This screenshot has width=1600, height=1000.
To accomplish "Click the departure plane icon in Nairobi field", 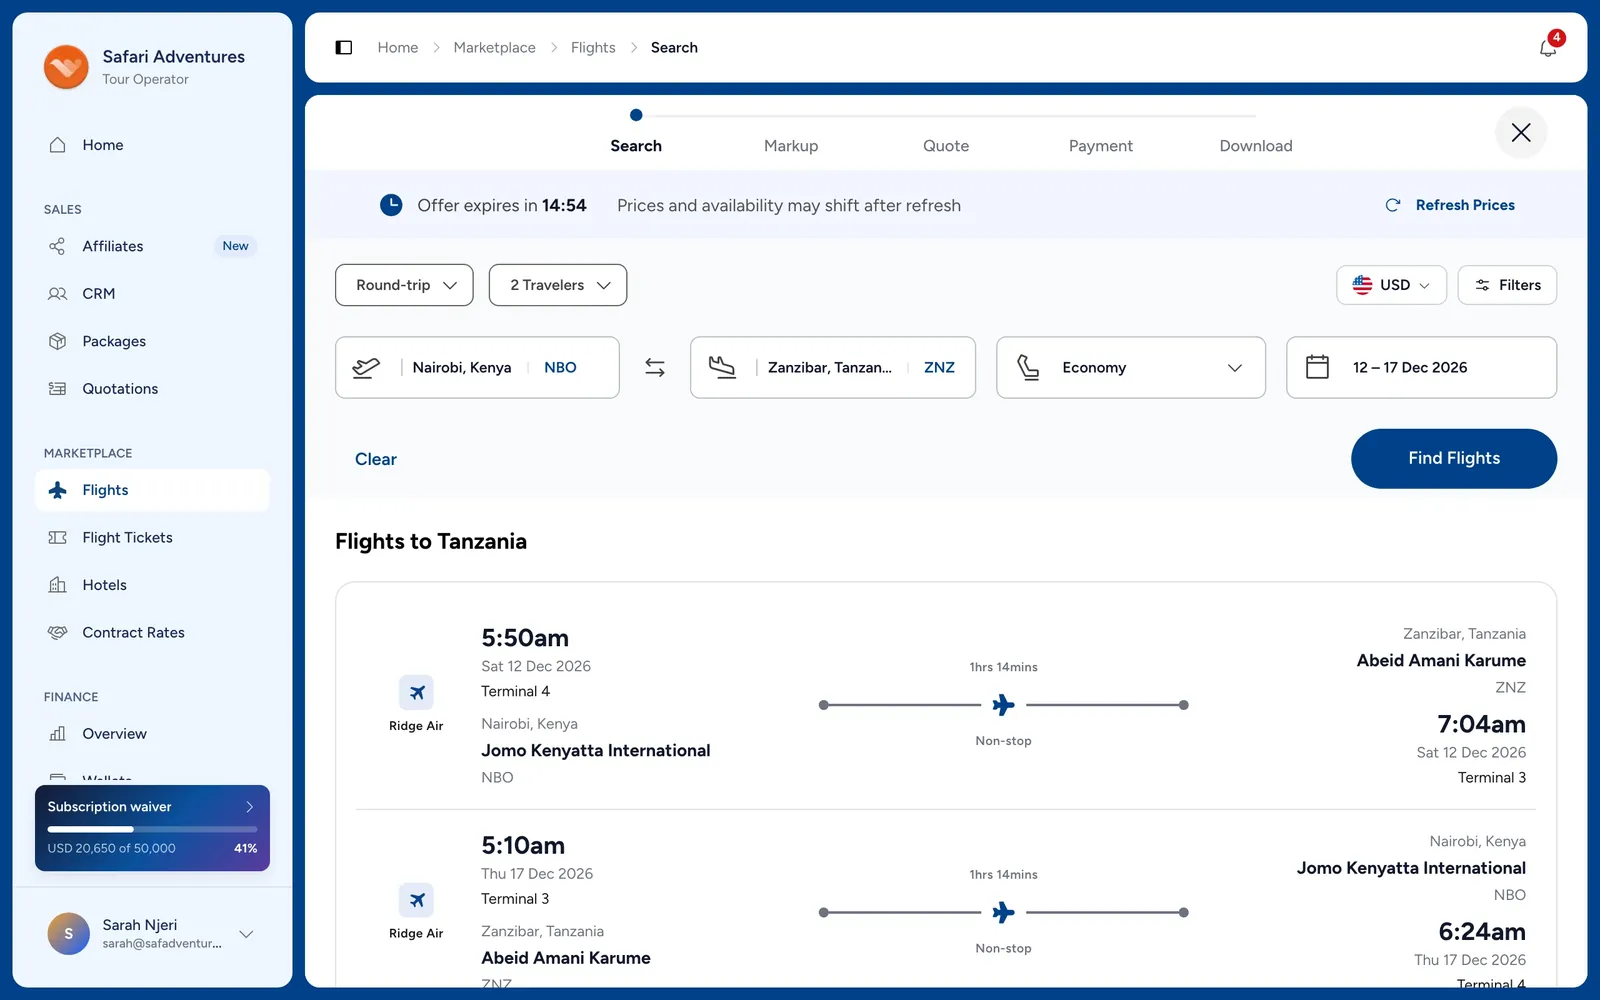I will tap(366, 367).
